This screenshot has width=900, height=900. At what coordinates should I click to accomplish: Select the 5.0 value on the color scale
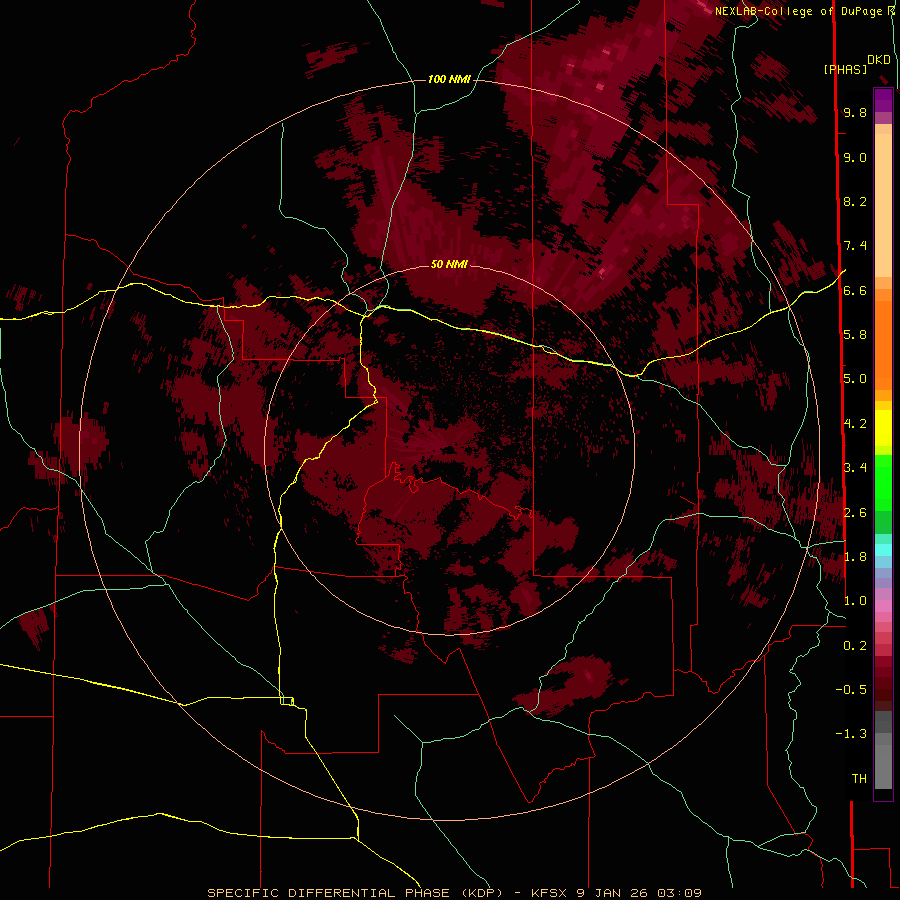855,379
